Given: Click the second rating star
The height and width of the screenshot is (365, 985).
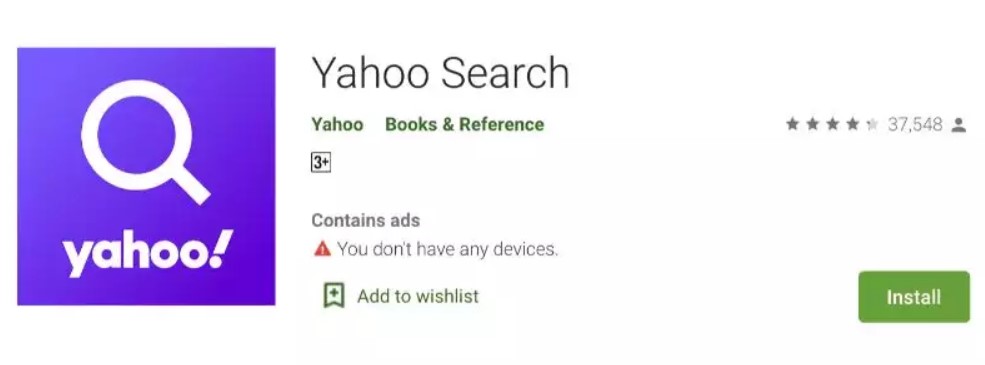Looking at the screenshot, I should click(x=813, y=124).
